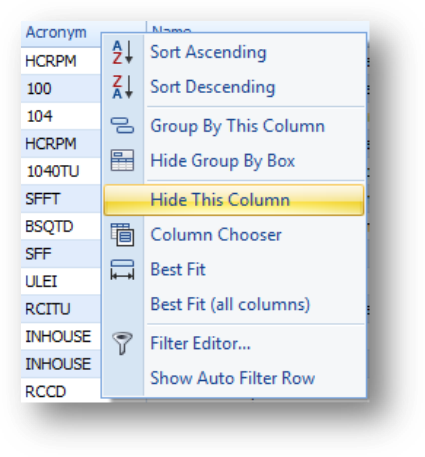Select the BSQTD row cell
The image size is (425, 457).
pyautogui.click(x=61, y=227)
